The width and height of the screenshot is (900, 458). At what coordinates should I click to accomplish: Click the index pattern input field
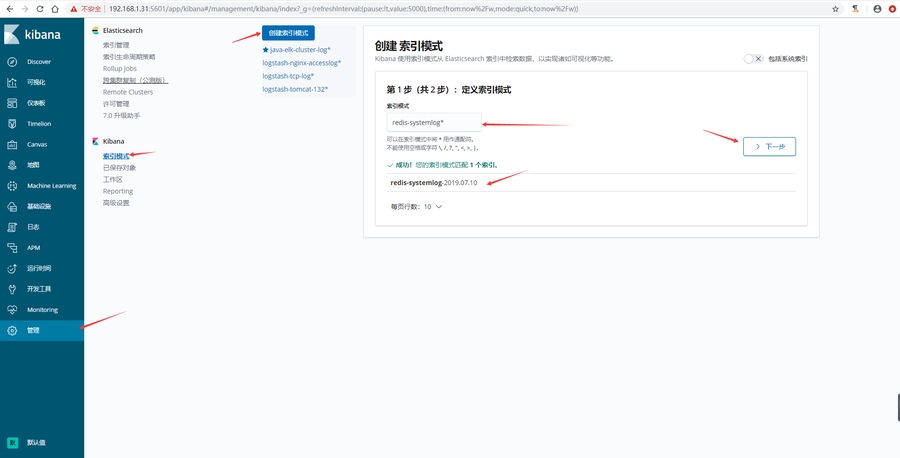tap(435, 122)
